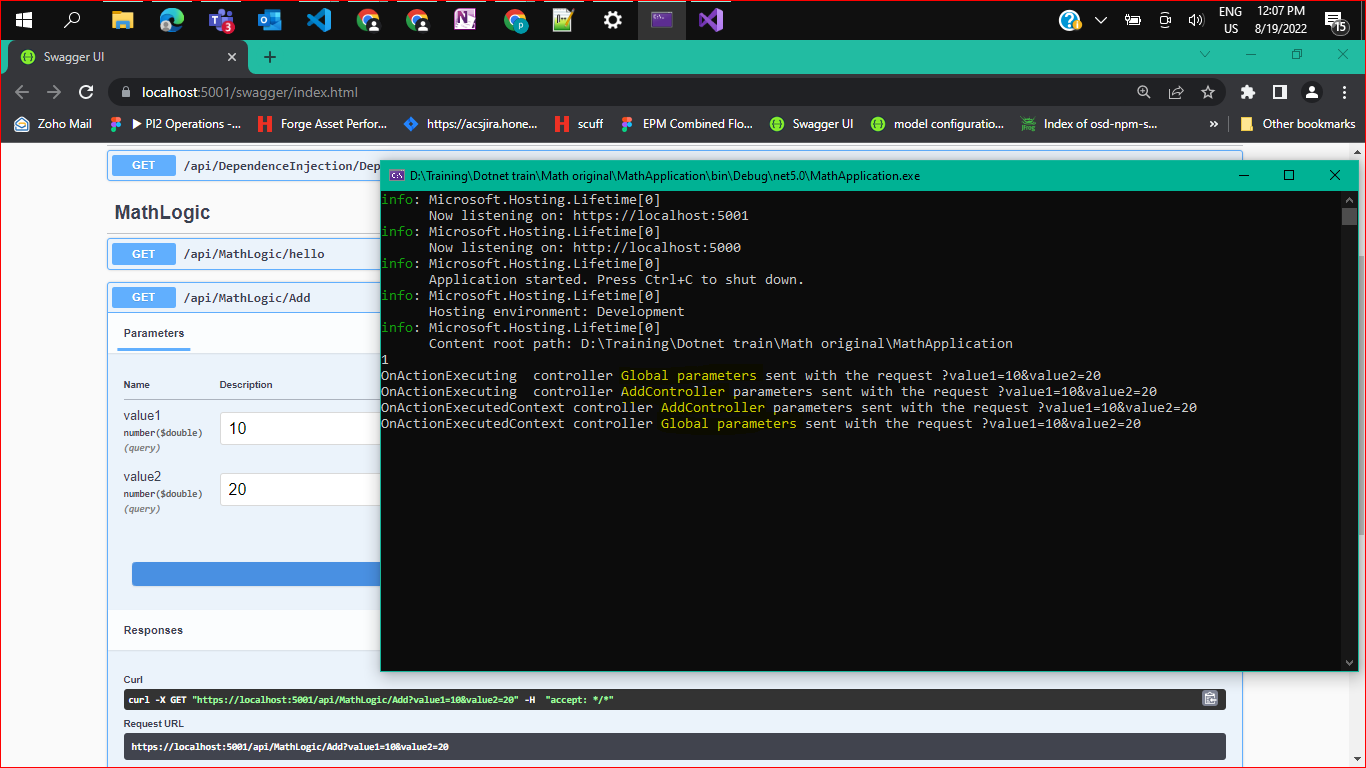The image size is (1366, 768).
Task: Open the browser extensions puzzle-piece icon
Action: coord(1247,91)
